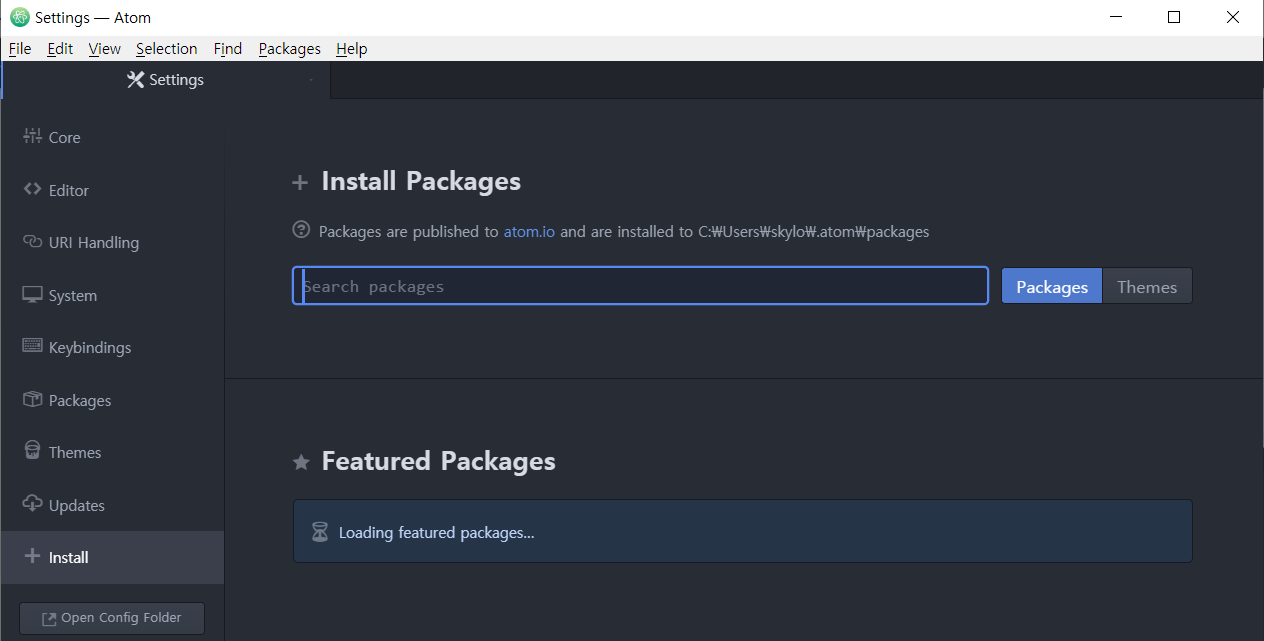Viewport: 1264px width, 641px height.
Task: Click the Core sliders icon
Action: point(32,136)
